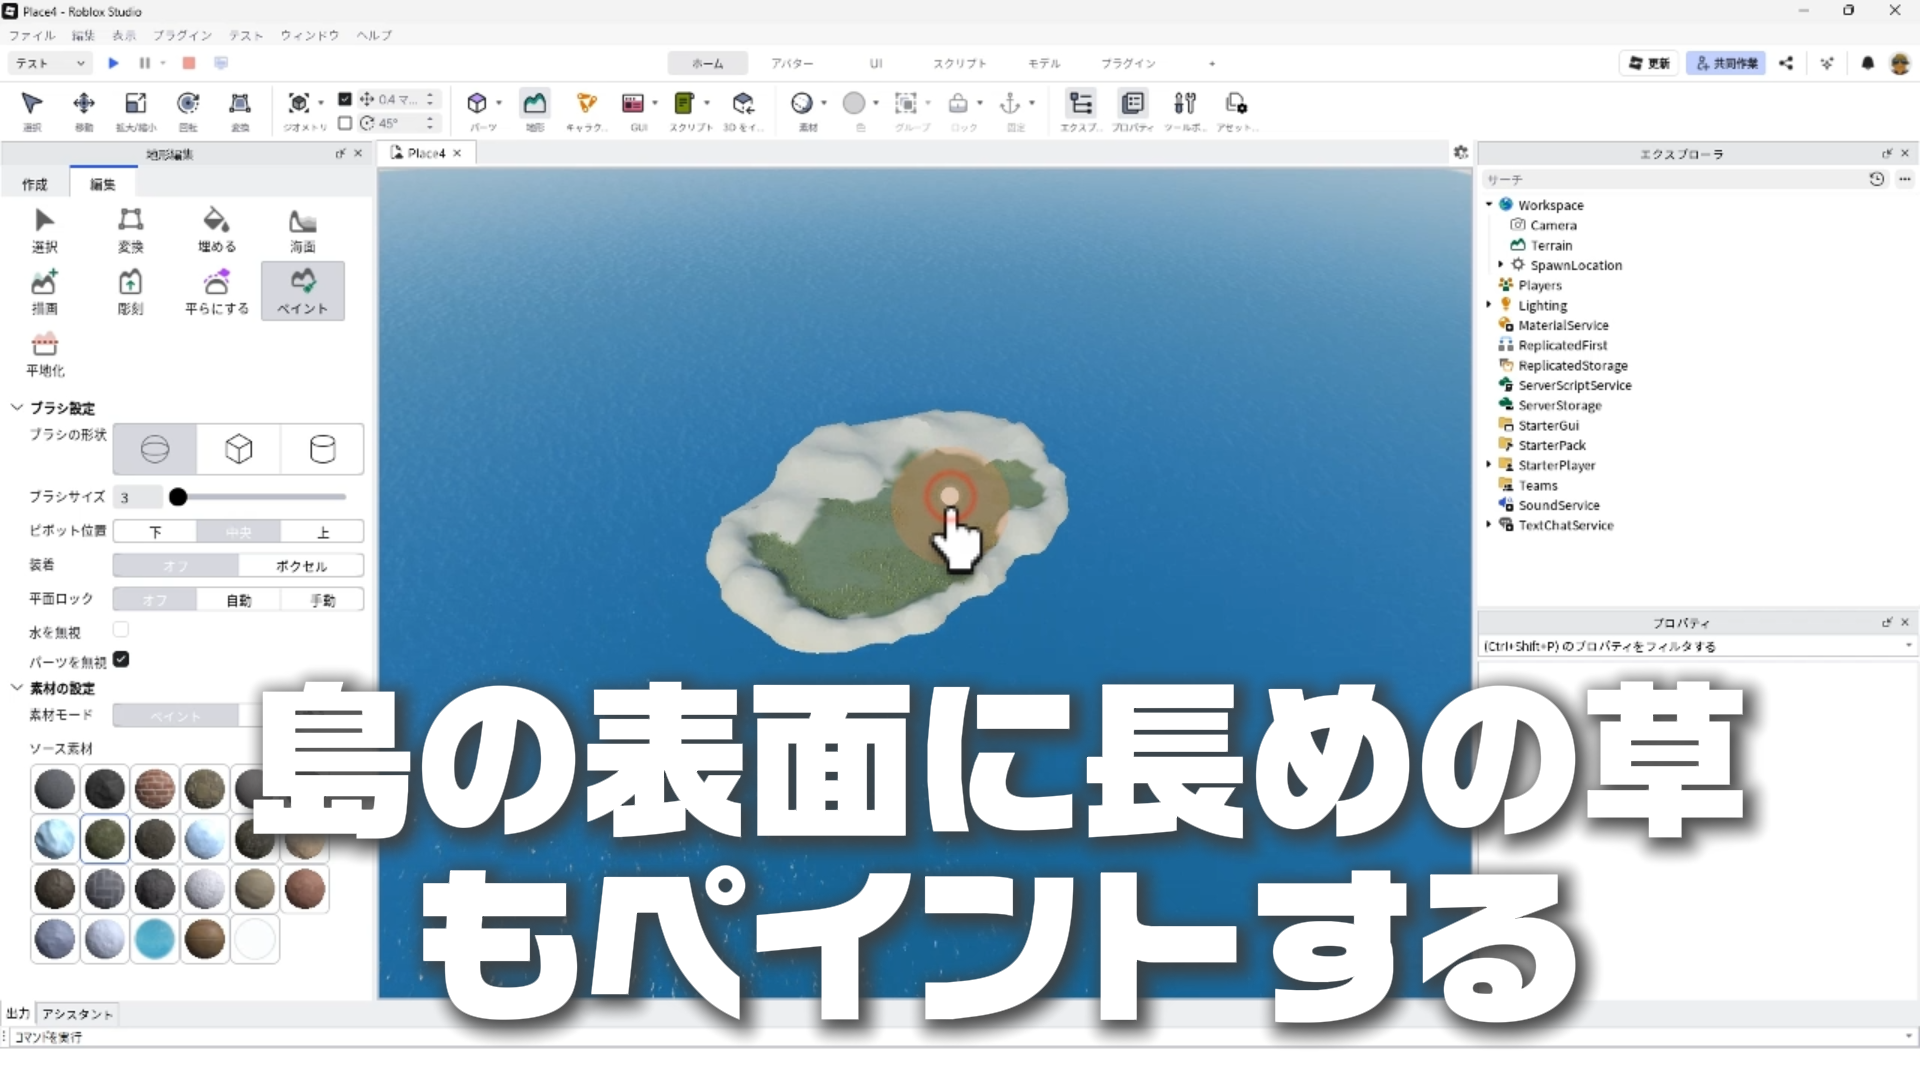Choose the 平らにする (flatten) tool
The height and width of the screenshot is (1080, 1920).
tap(216, 291)
